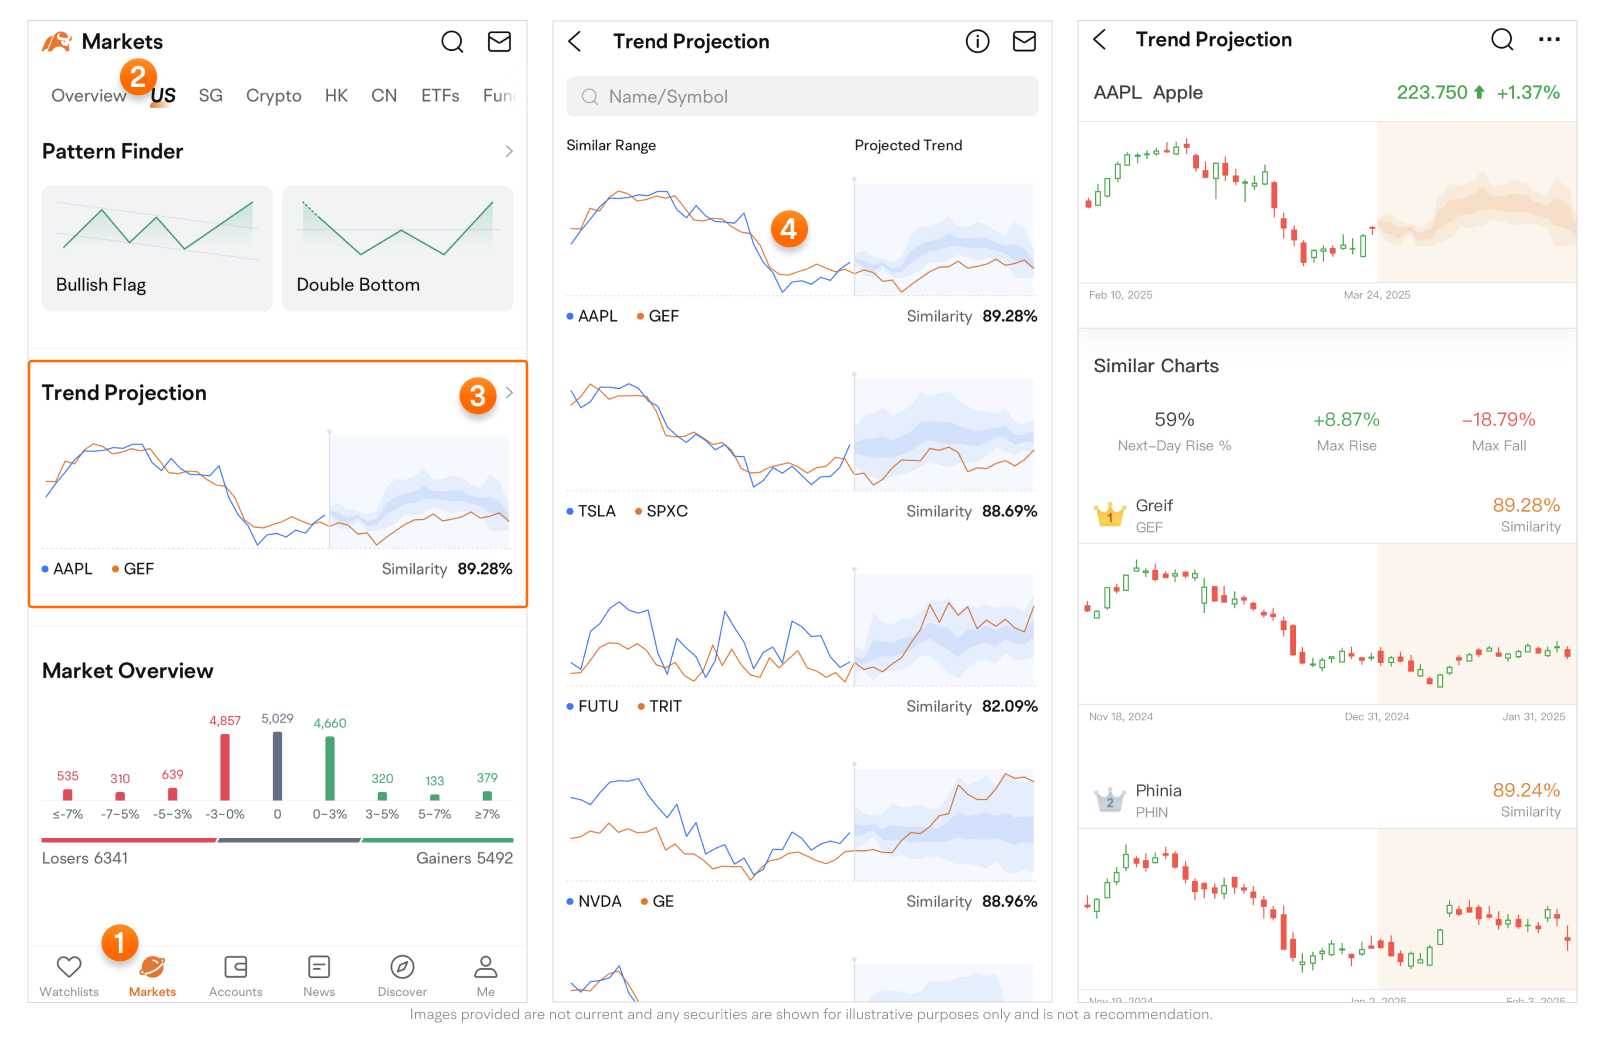Viewport: 1605px width, 1044px height.
Task: Open the mail inbox in Markets header
Action: tap(499, 42)
